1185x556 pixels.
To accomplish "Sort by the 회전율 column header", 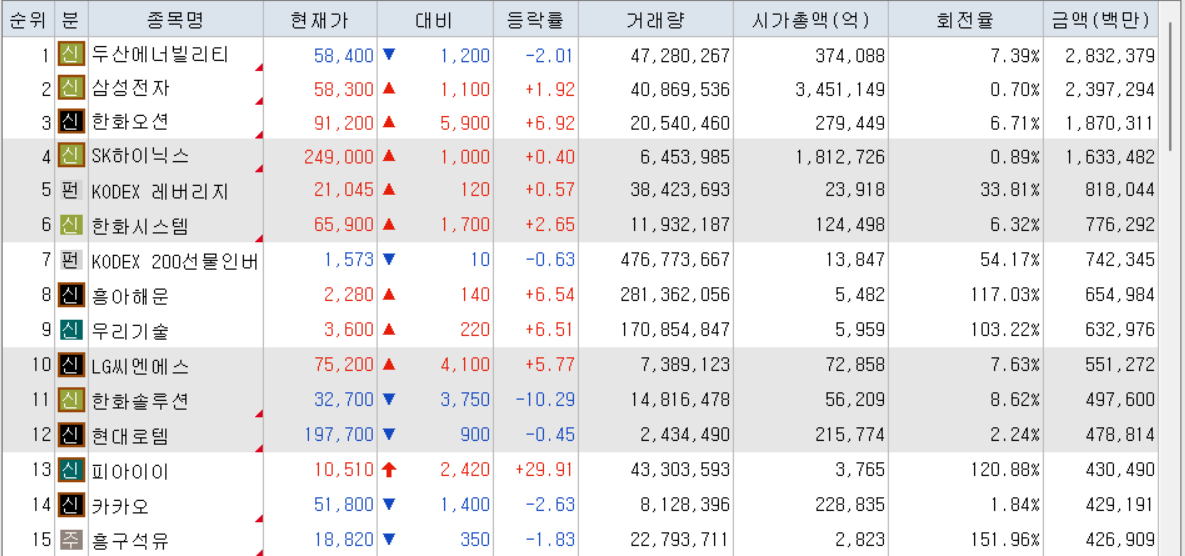I will 965,20.
